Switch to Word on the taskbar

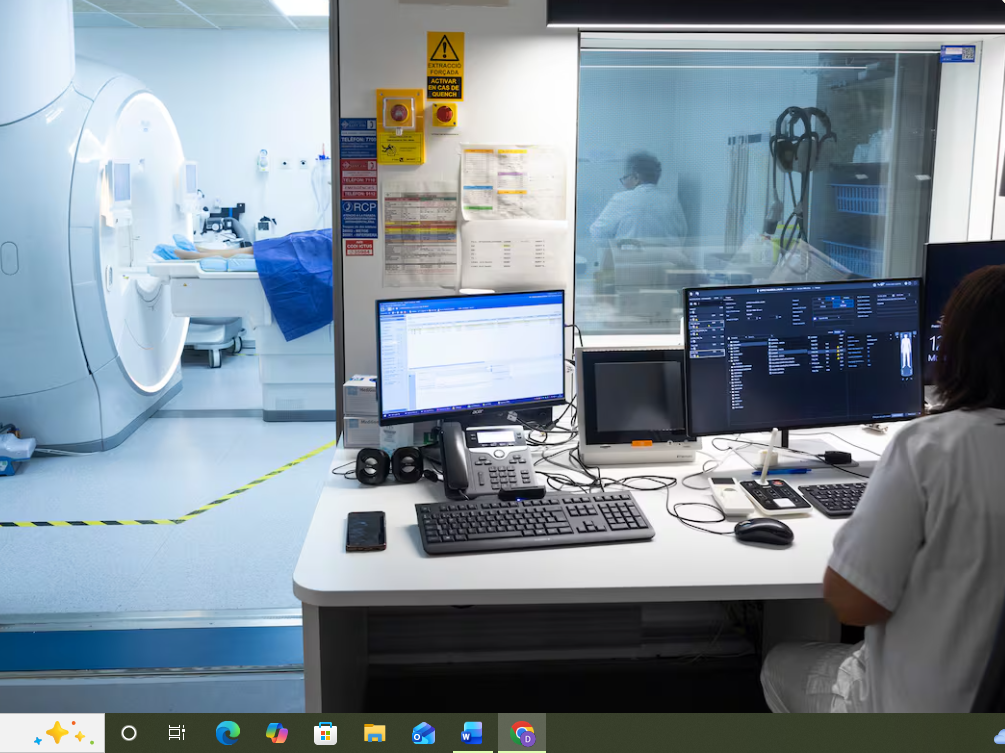tap(472, 733)
